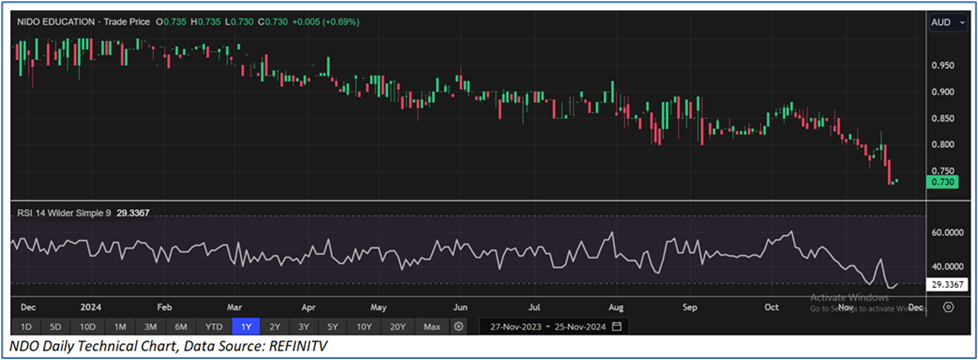The width and height of the screenshot is (978, 360).
Task: Click the Jun time axis label
Action: click(x=460, y=308)
